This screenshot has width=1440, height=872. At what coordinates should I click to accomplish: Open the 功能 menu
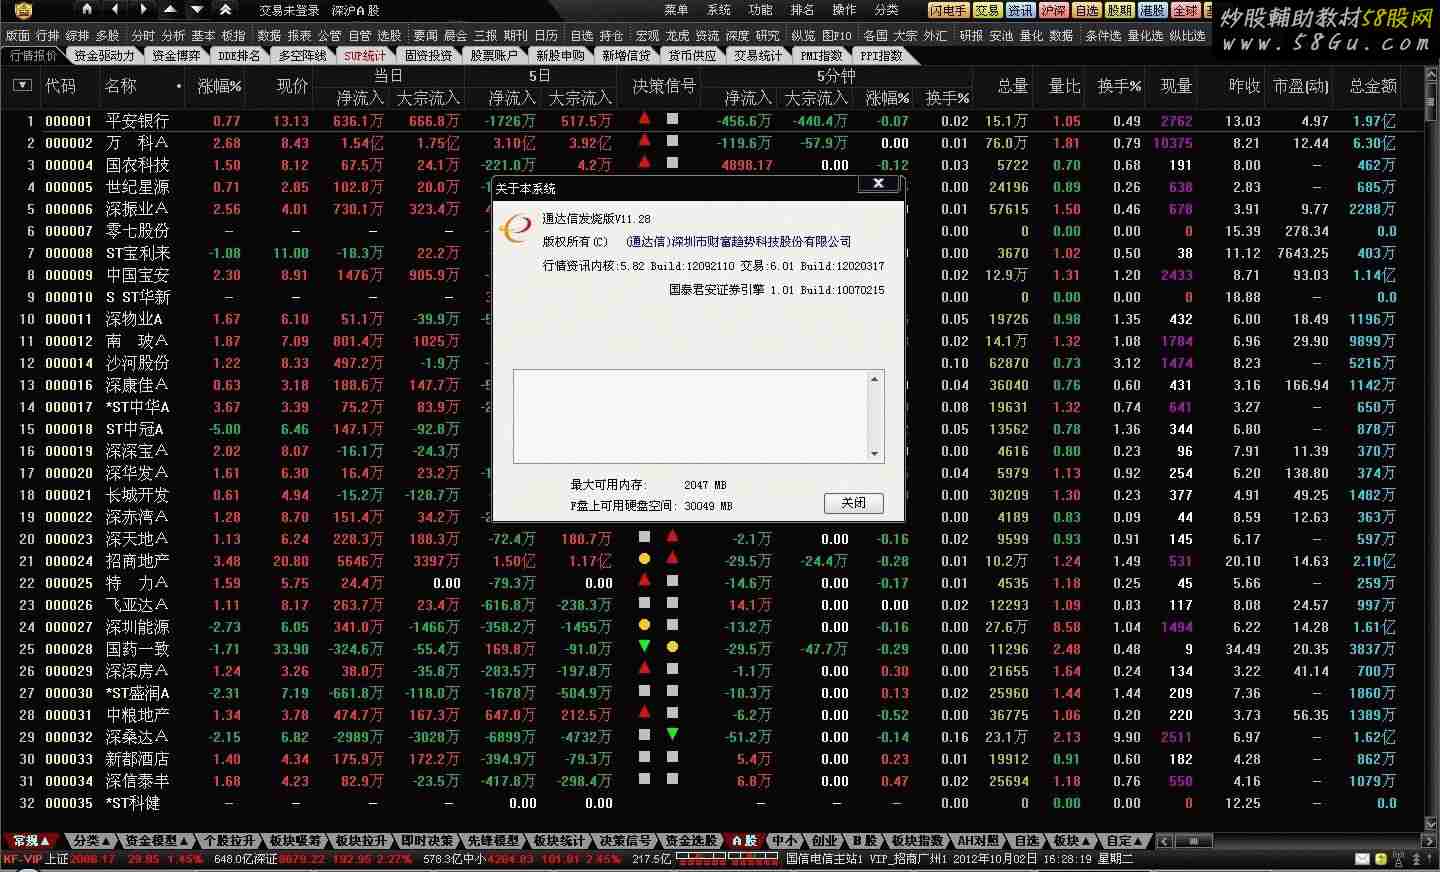click(x=761, y=10)
